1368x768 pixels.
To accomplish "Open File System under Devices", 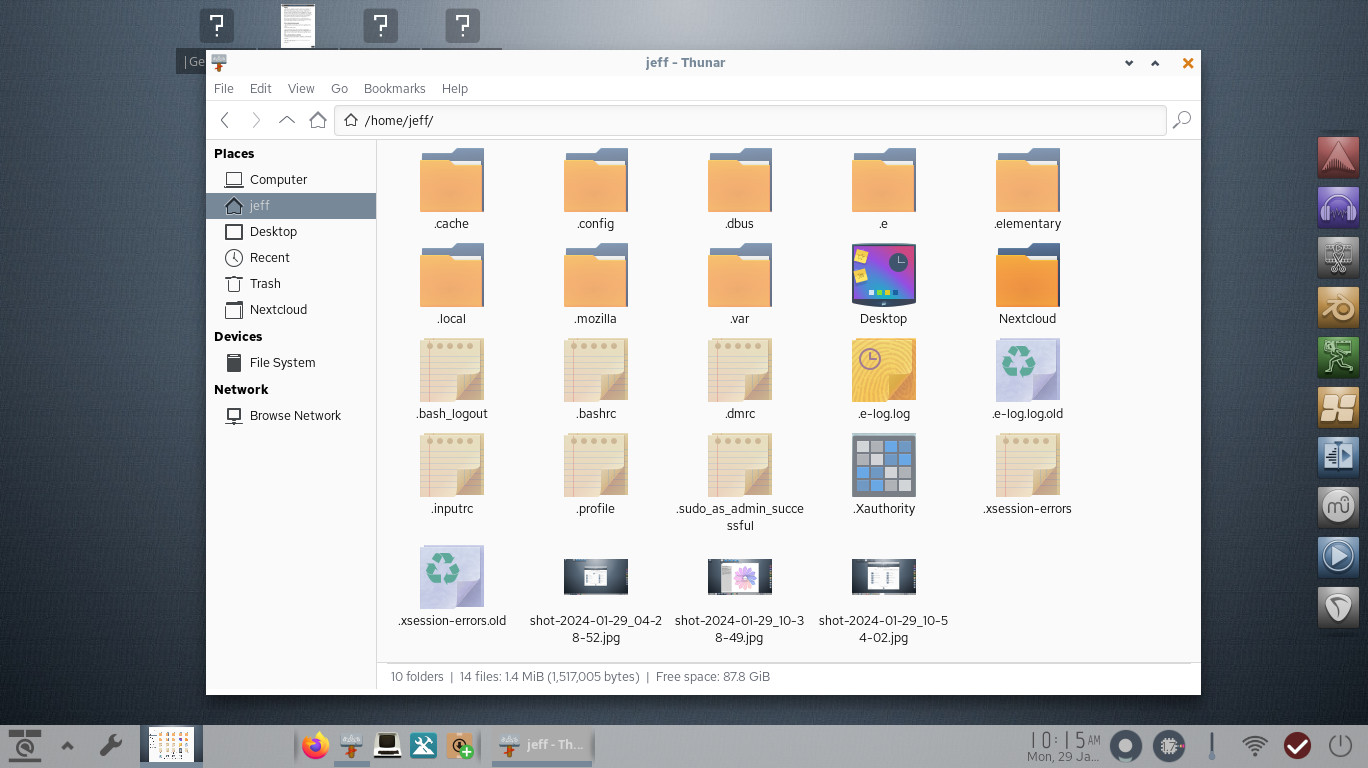I will (x=291, y=363).
